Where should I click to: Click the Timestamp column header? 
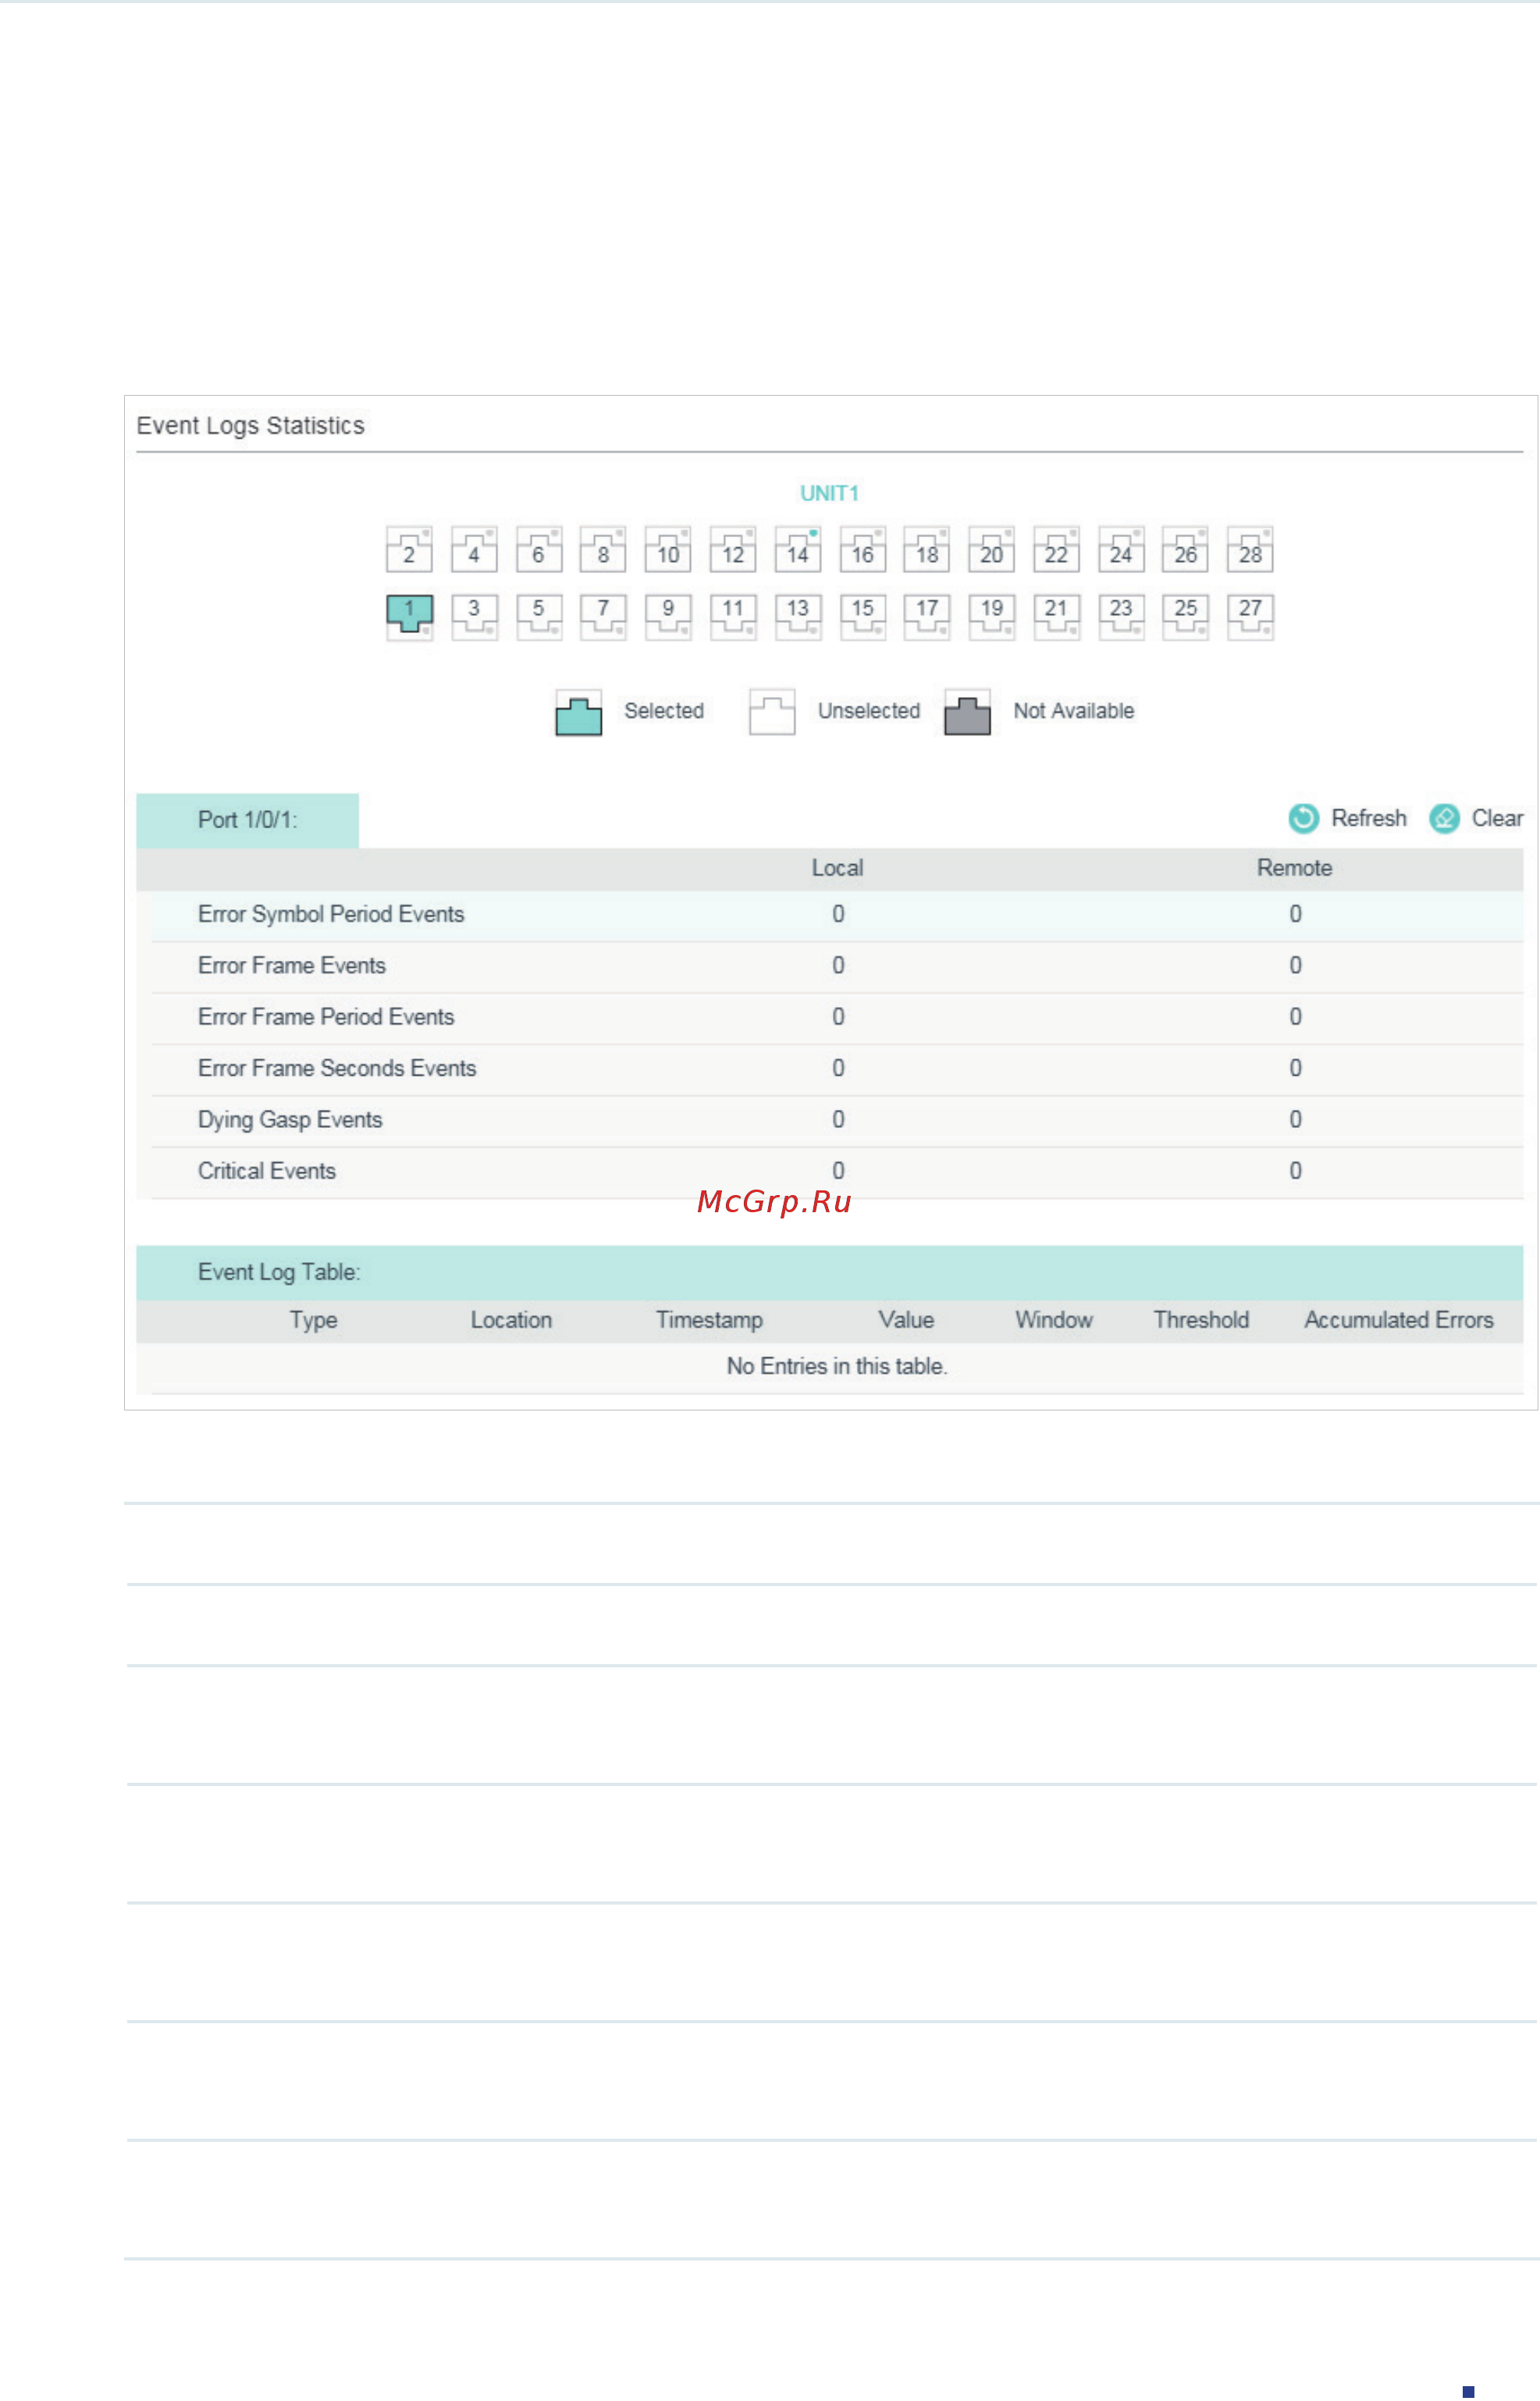[x=709, y=1320]
